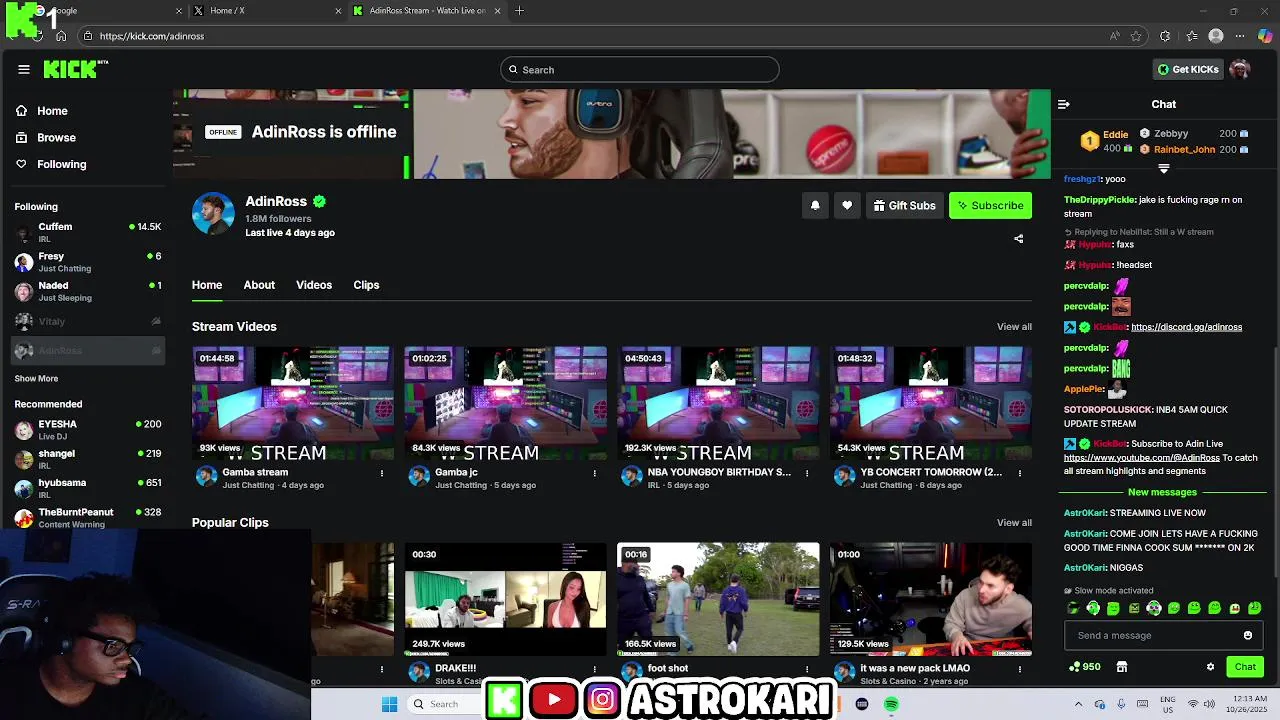The image size is (1280, 720).
Task: Toggle the heart follow button for AdinRoss
Action: click(x=847, y=205)
